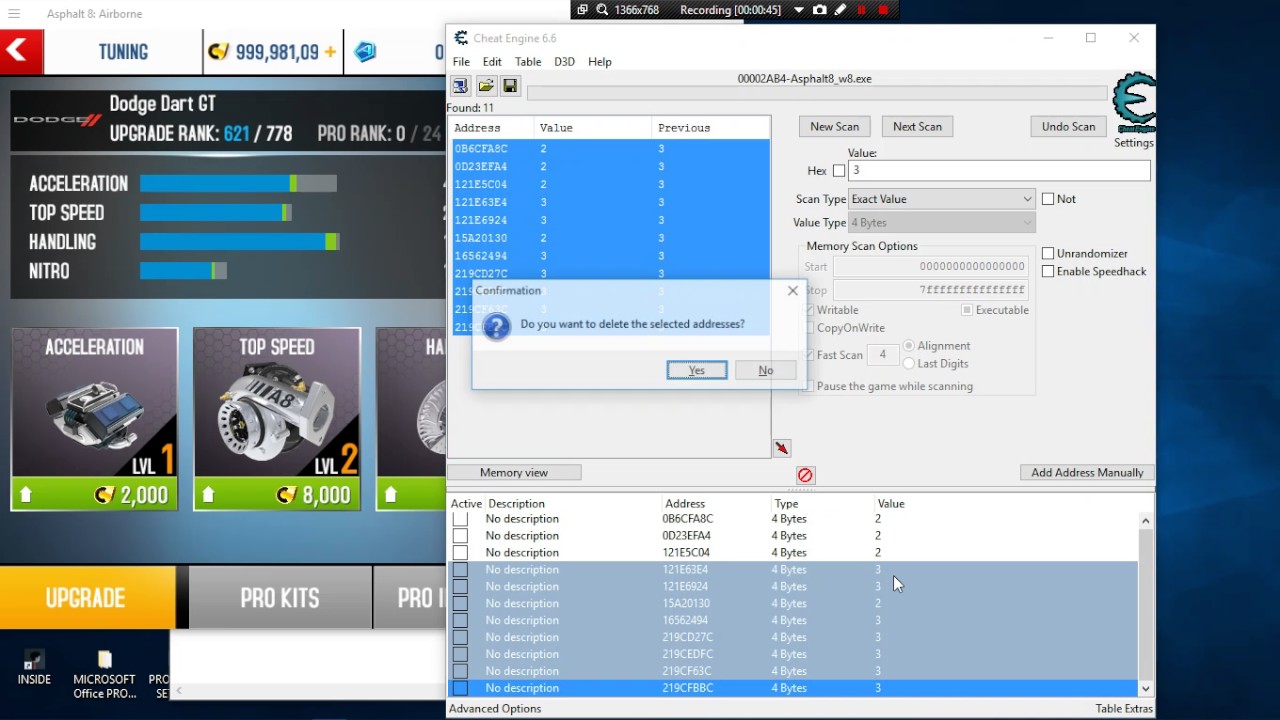Open the INSIDE desktop shortcut

[x=34, y=668]
